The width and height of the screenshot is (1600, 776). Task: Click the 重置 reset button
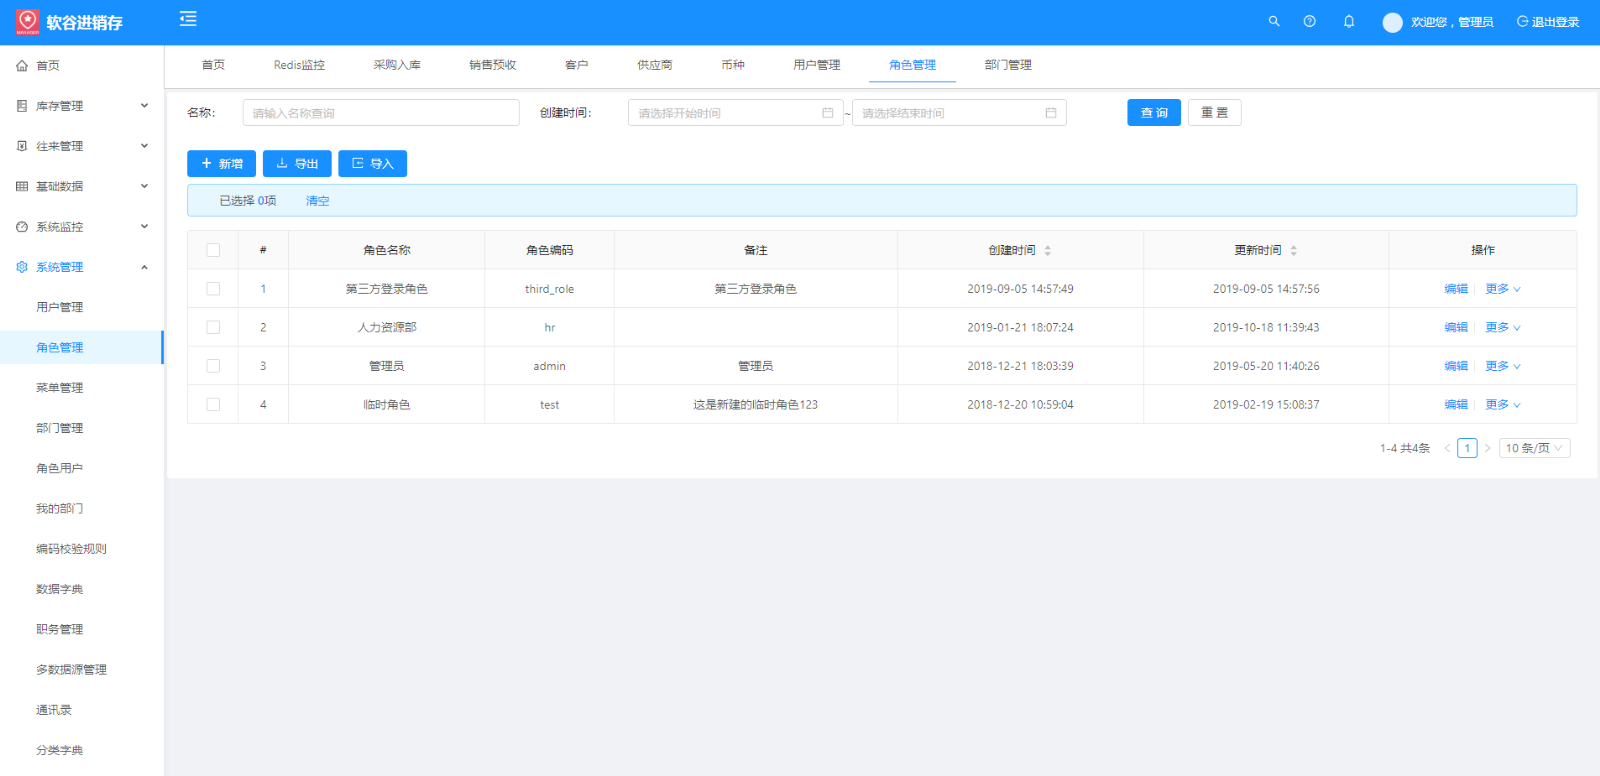click(x=1215, y=113)
